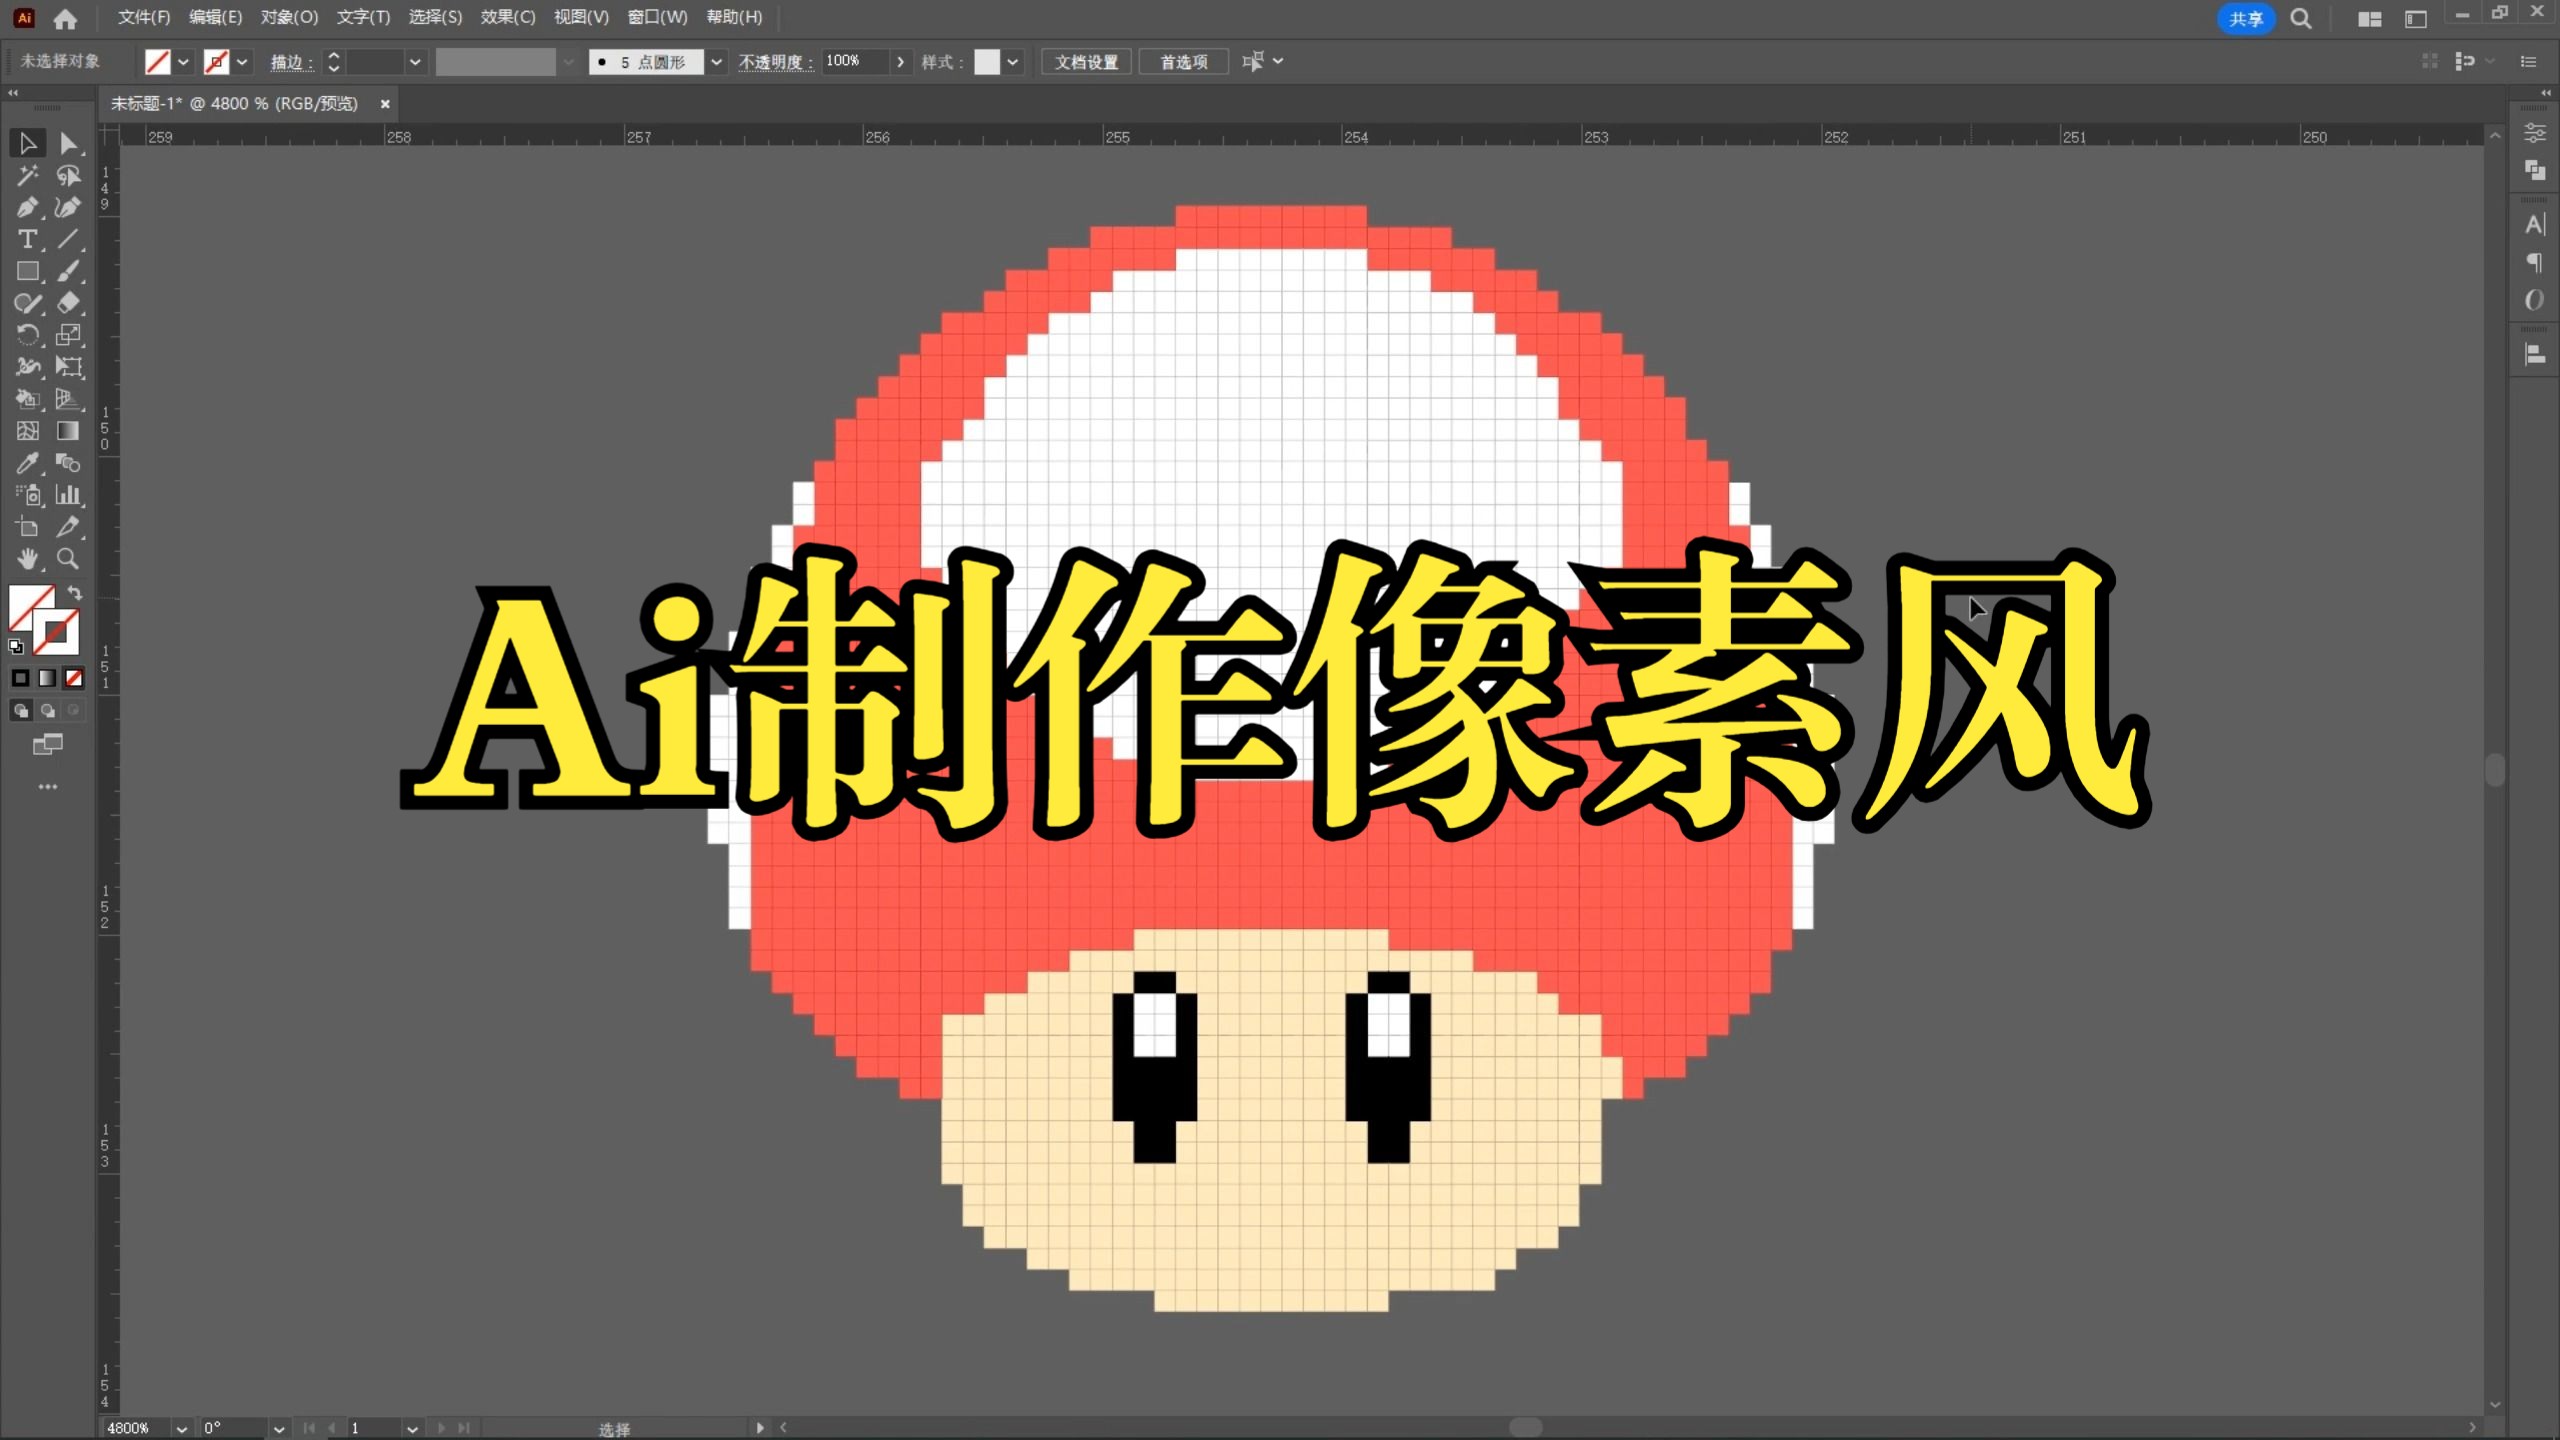Select the Shape Builder tool
Image resolution: width=2560 pixels, height=1440 pixels.
pos(27,399)
